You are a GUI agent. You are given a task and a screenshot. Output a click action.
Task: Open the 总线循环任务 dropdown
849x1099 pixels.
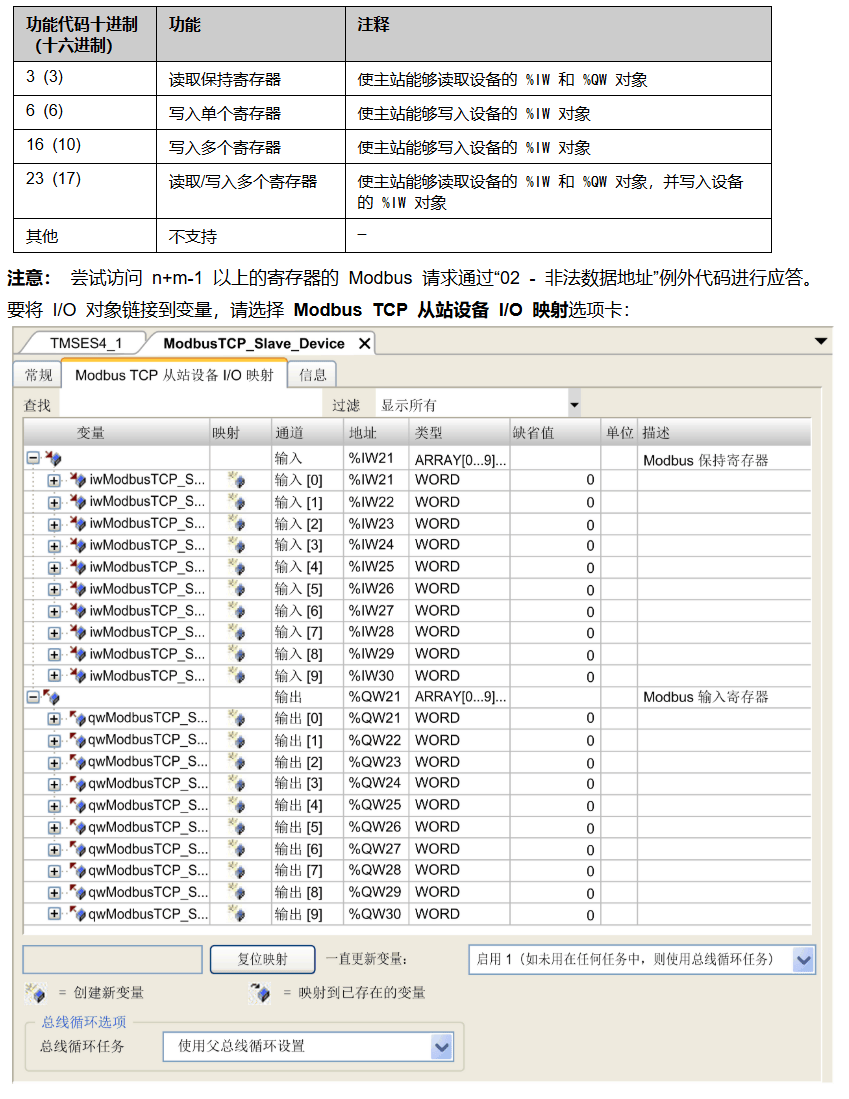point(441,1046)
